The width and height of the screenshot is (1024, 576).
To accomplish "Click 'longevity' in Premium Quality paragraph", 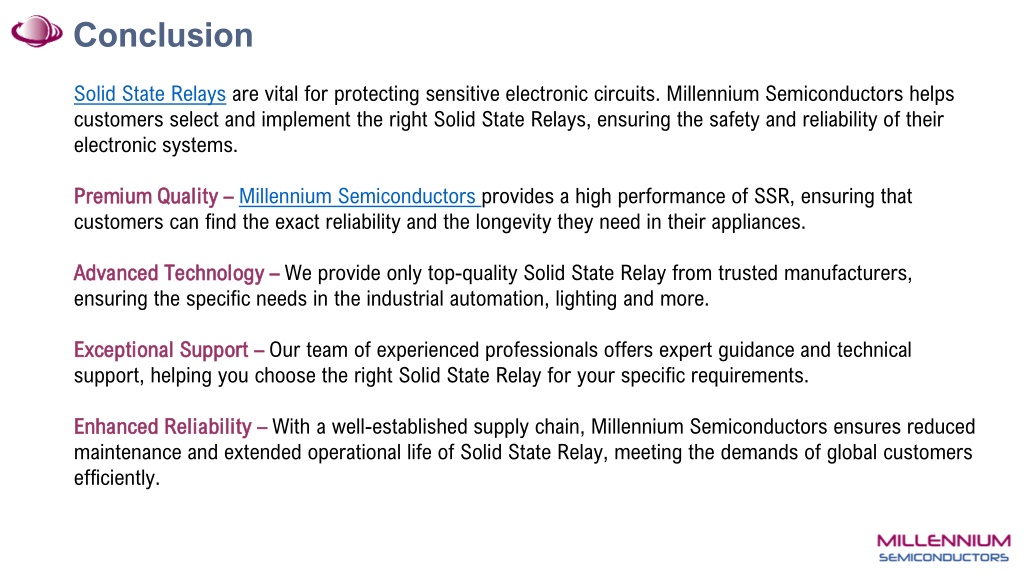I will (513, 222).
